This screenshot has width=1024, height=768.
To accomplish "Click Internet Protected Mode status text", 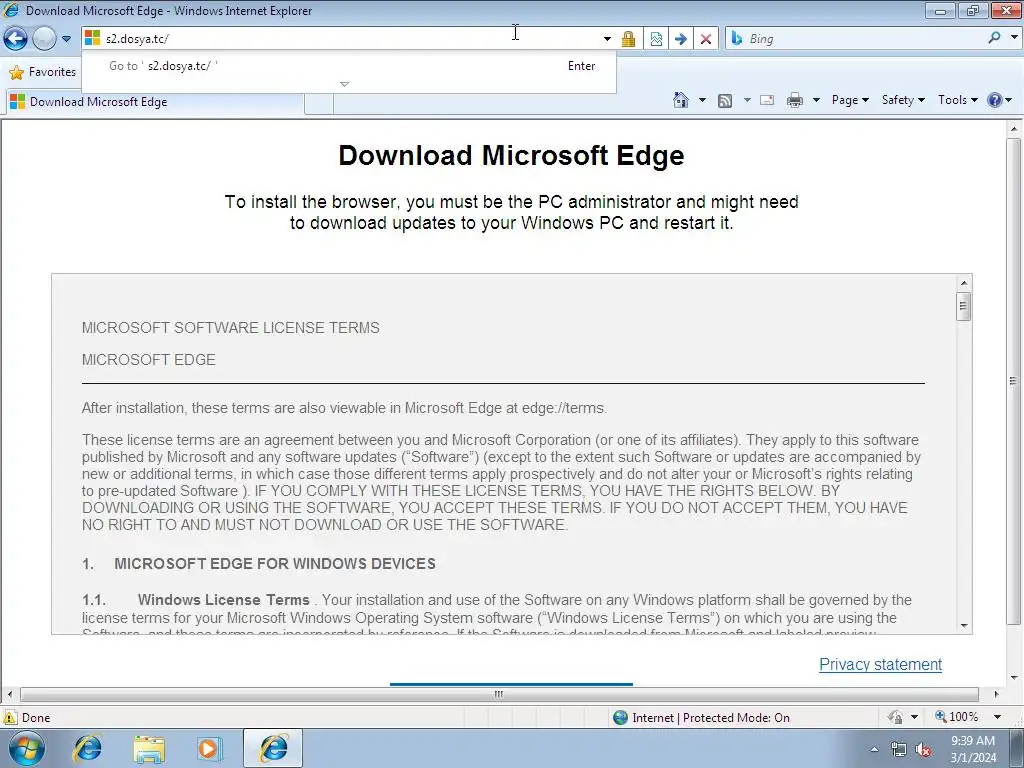I will point(711,718).
